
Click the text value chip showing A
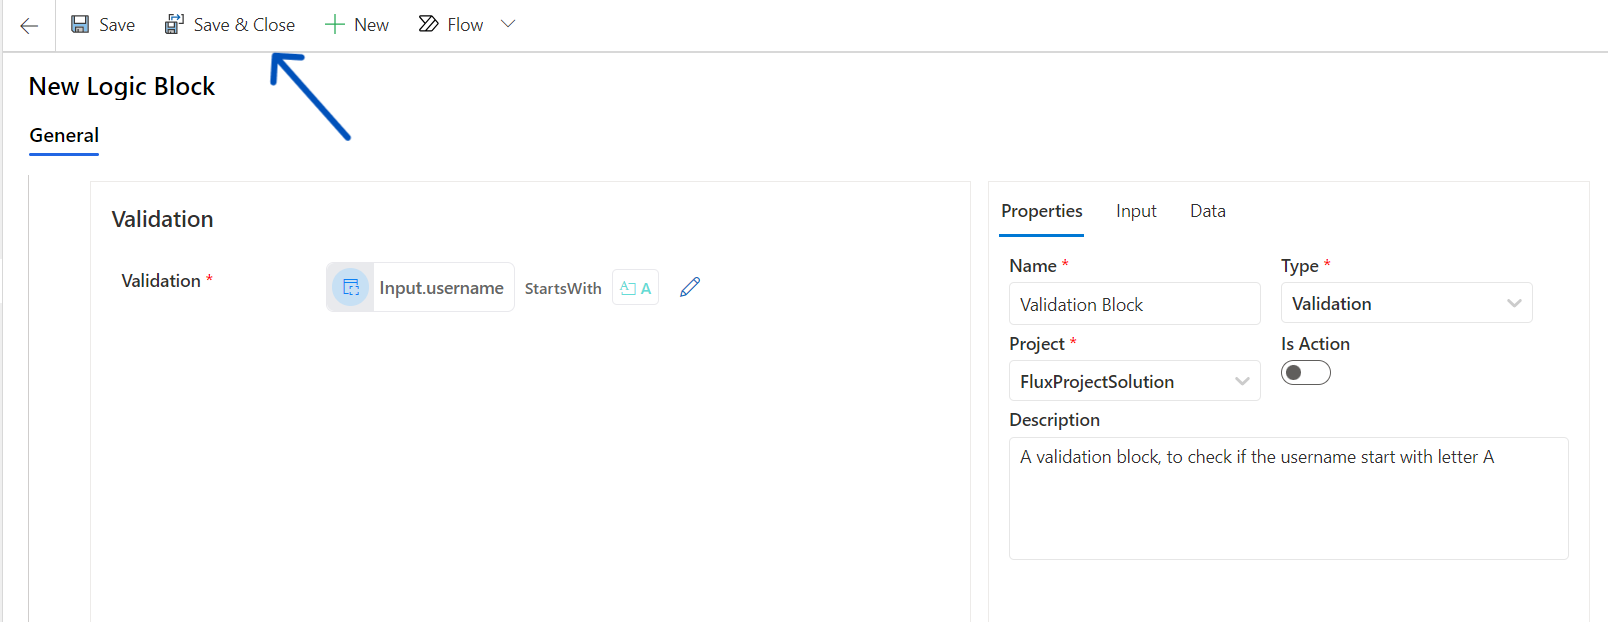click(635, 288)
